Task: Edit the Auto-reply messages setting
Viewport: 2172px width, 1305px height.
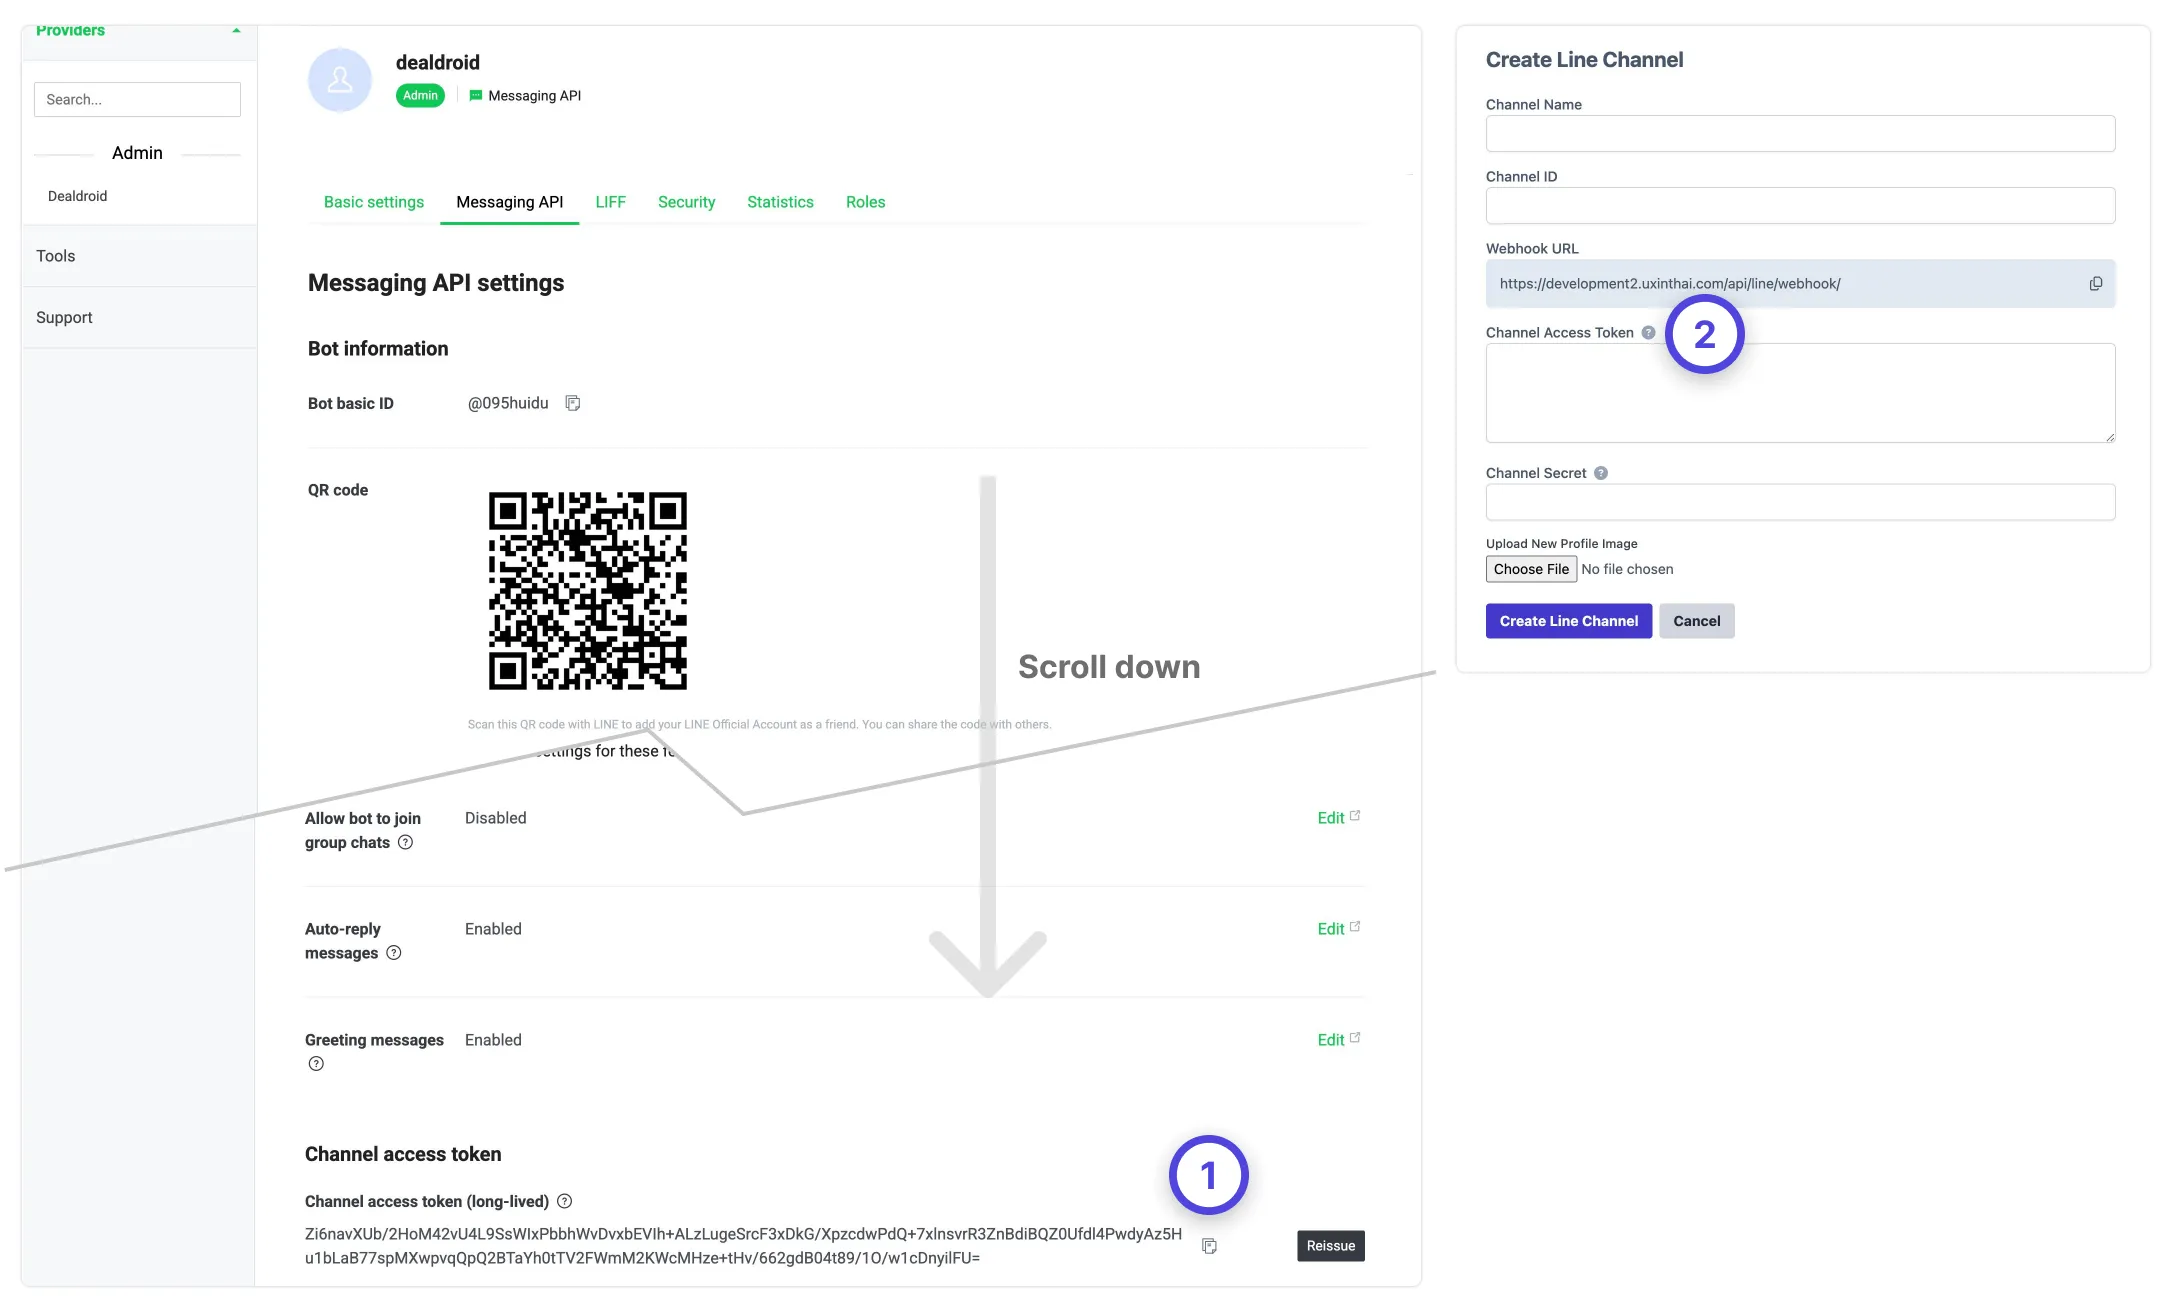Action: [1330, 928]
